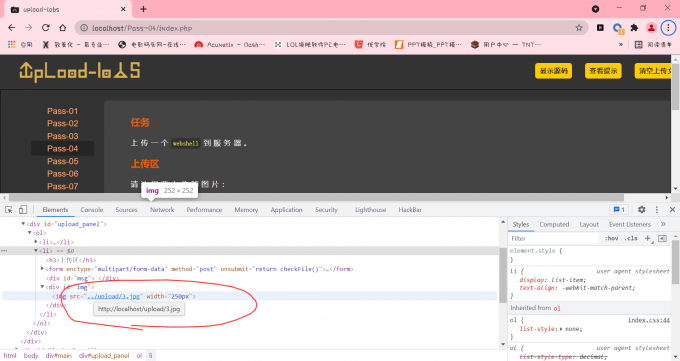Viewport: 680px width, 361px height.
Task: Close the upload-labs tab
Action: (123, 9)
